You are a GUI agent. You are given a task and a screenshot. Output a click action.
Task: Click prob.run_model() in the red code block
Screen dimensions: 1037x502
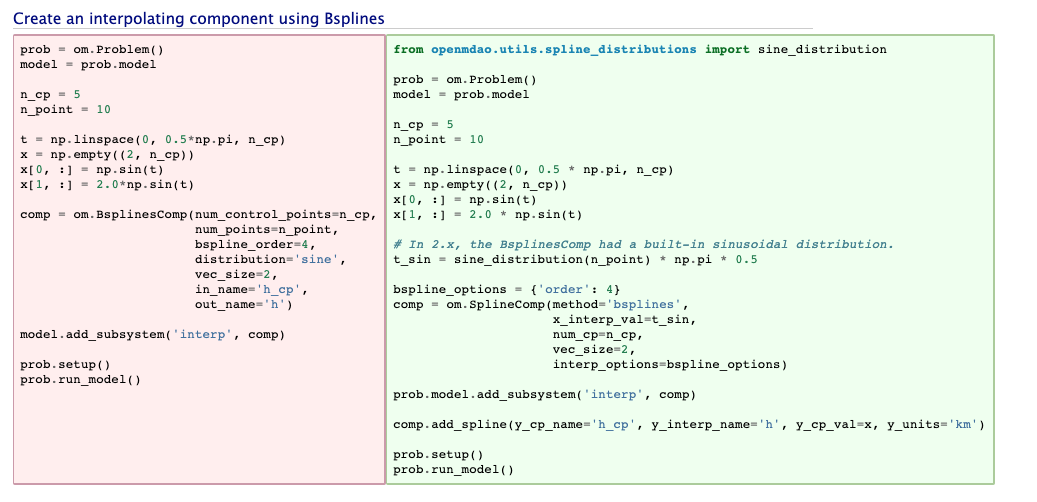[80, 380]
